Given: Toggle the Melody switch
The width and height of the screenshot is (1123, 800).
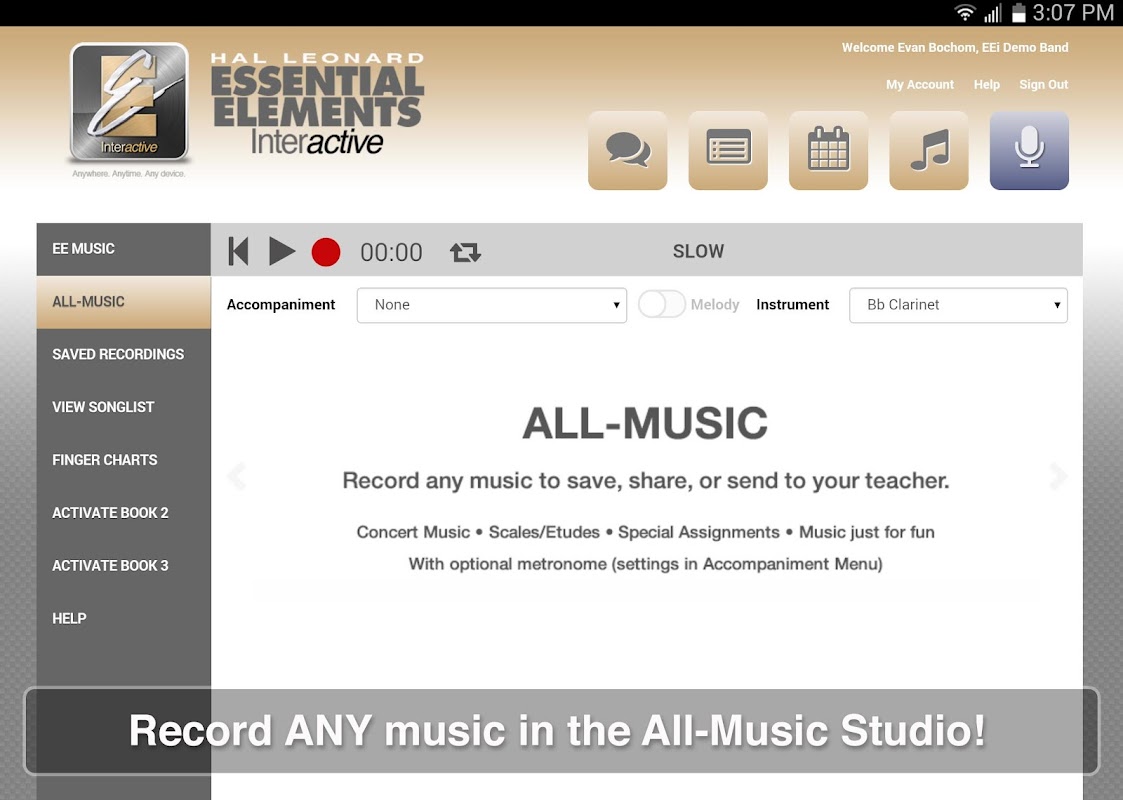Looking at the screenshot, I should point(662,304).
